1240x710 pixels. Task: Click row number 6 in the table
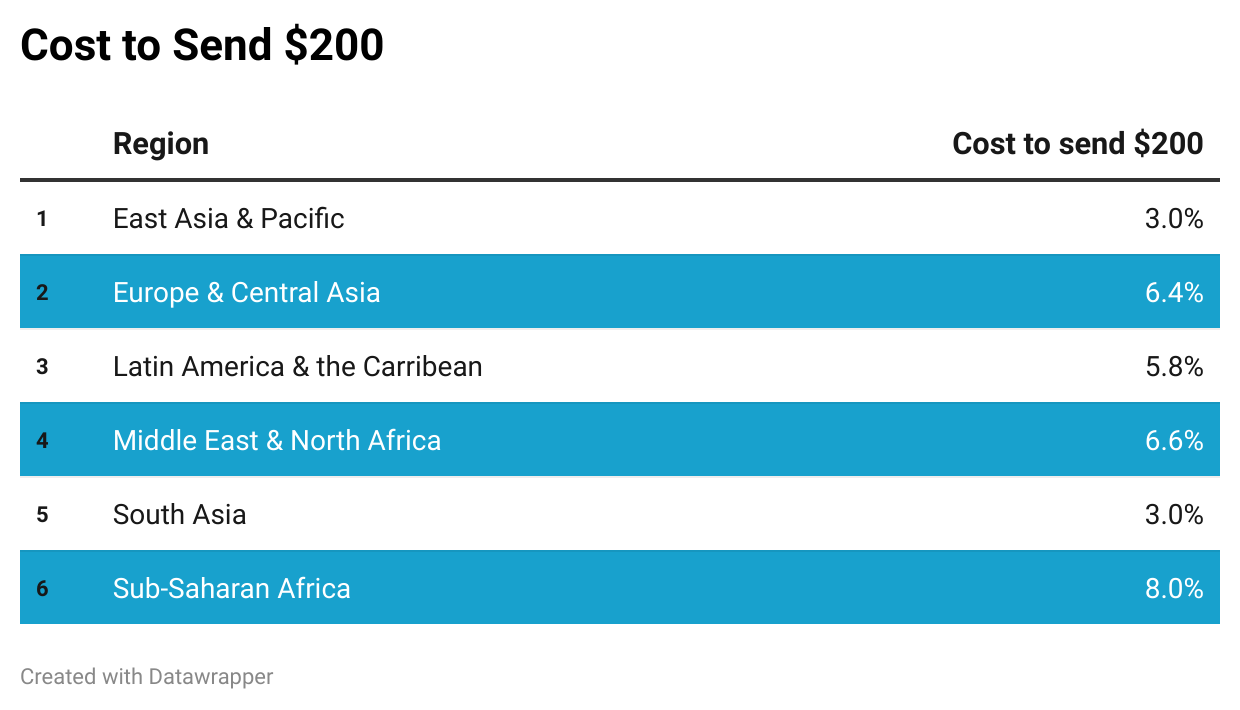coord(42,588)
